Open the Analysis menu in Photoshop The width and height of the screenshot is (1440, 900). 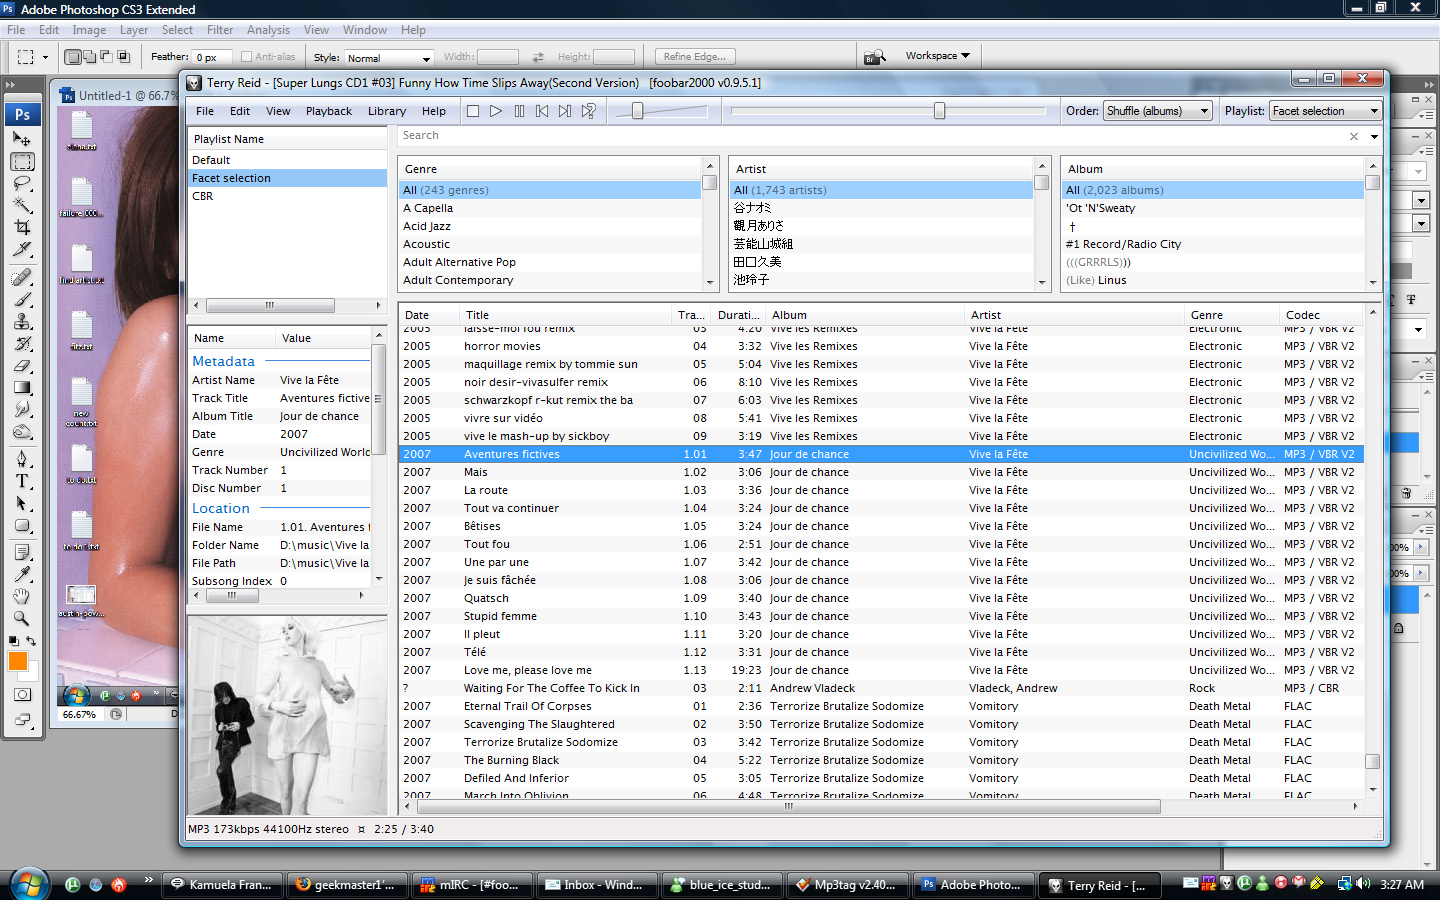tap(268, 30)
